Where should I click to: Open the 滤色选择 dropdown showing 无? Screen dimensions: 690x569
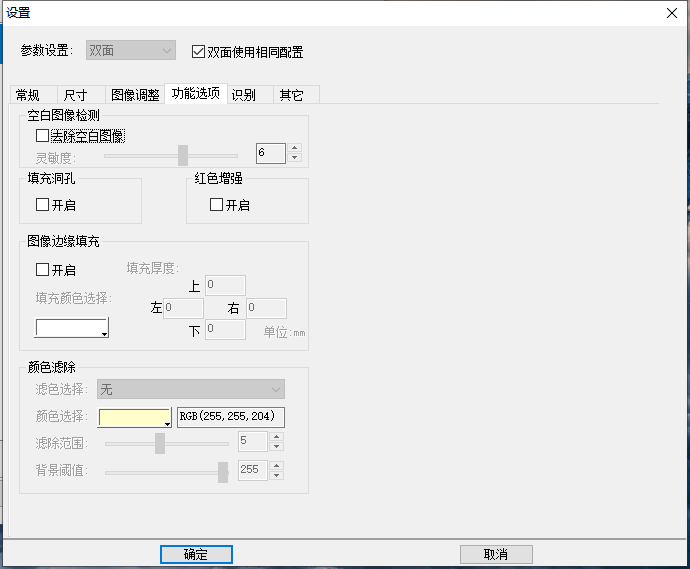(191, 389)
